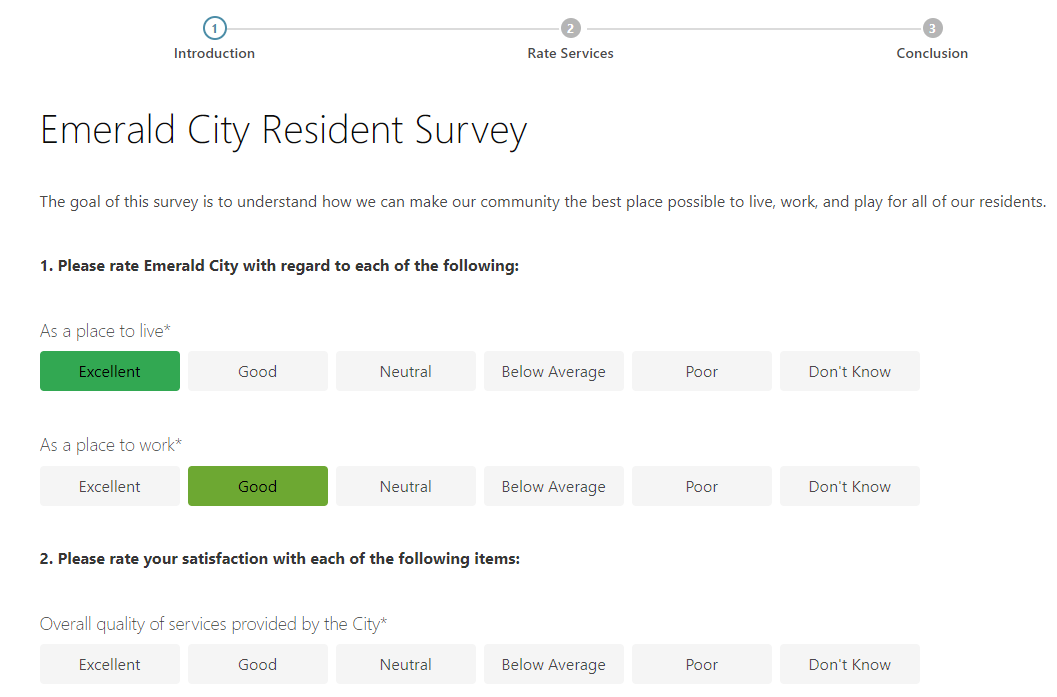Click the step 3 circle icon
Screen dimensions: 1057x697
[x=932, y=28]
